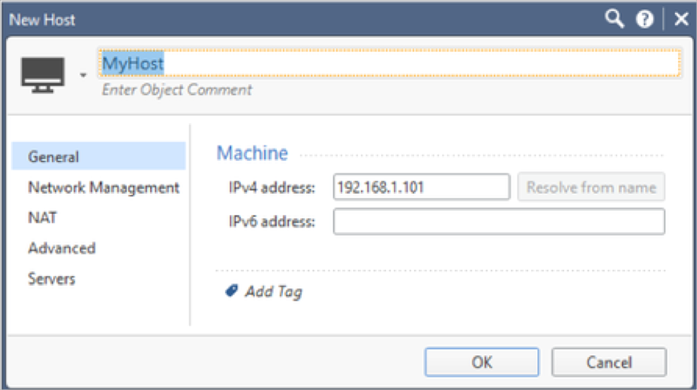This screenshot has height=390, width=697.
Task: Click the OK button
Action: (482, 362)
